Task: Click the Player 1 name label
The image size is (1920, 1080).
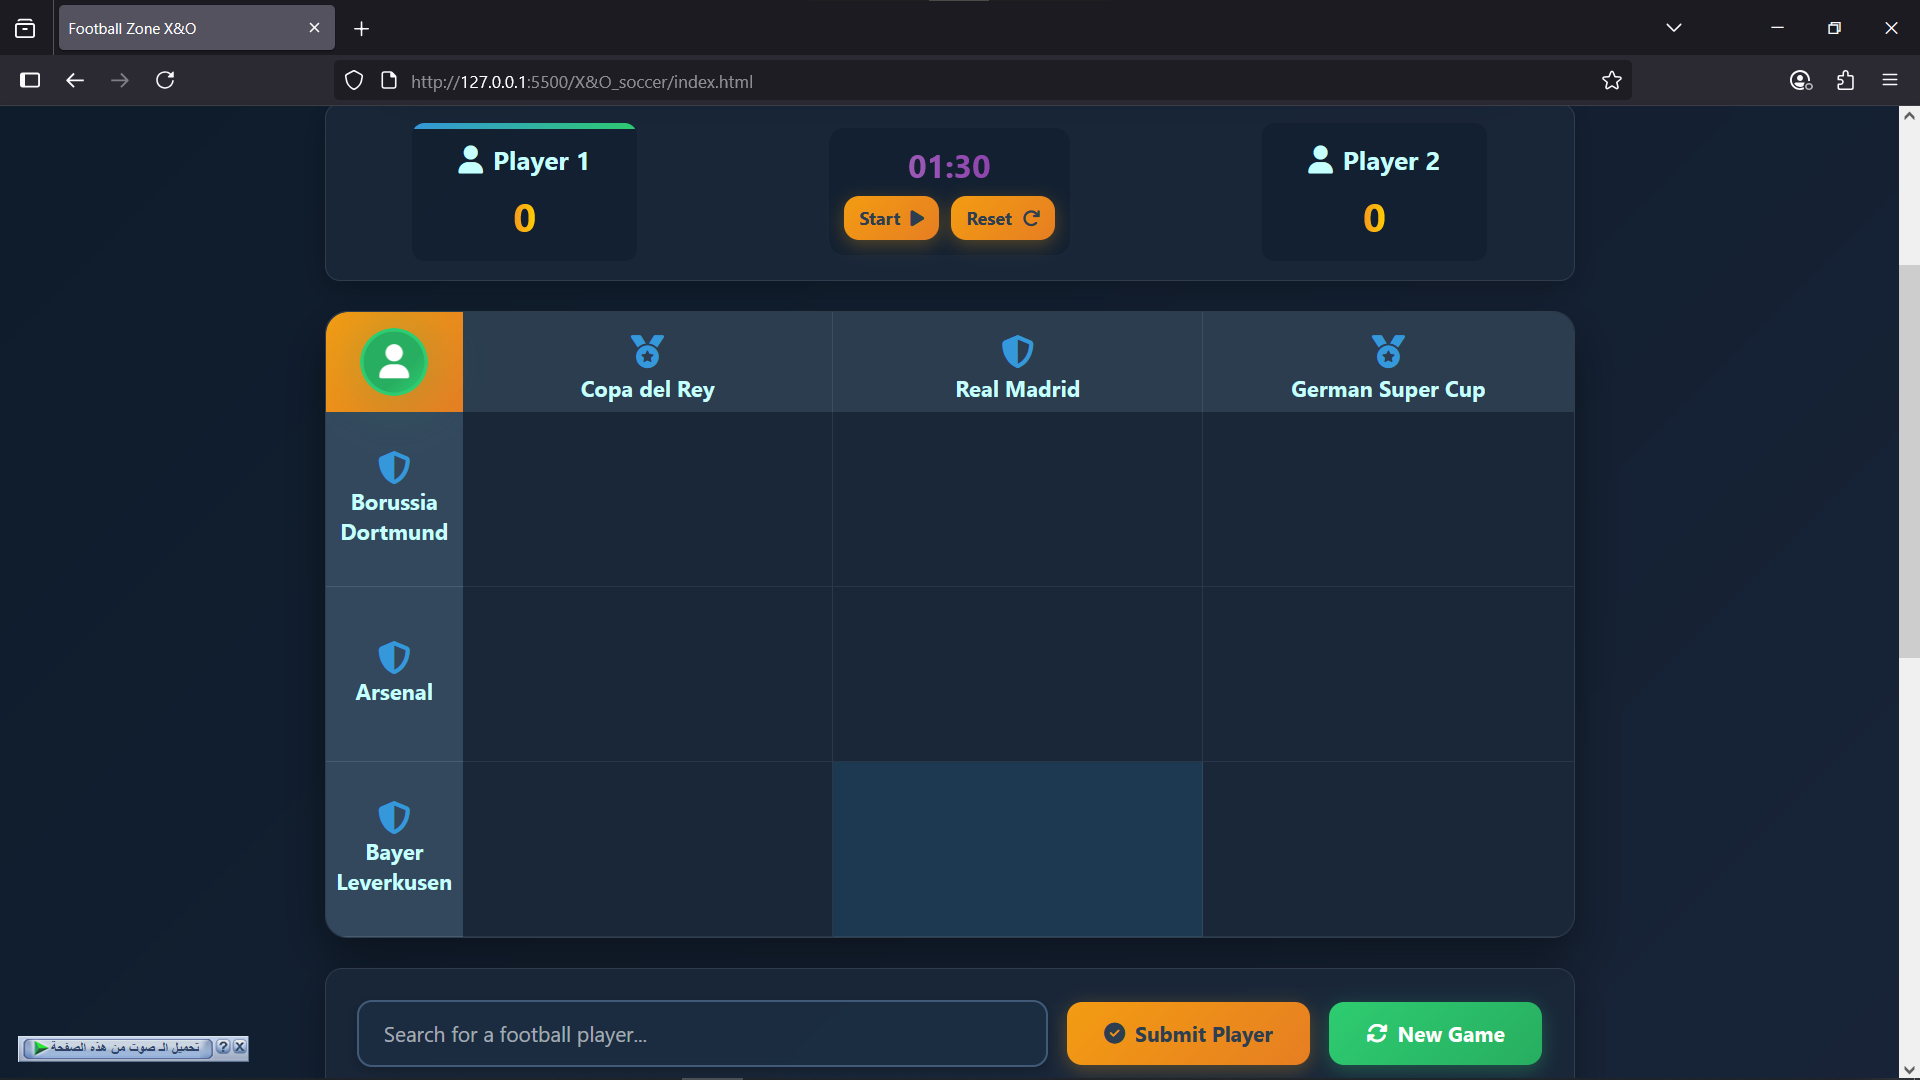Action: (x=541, y=161)
